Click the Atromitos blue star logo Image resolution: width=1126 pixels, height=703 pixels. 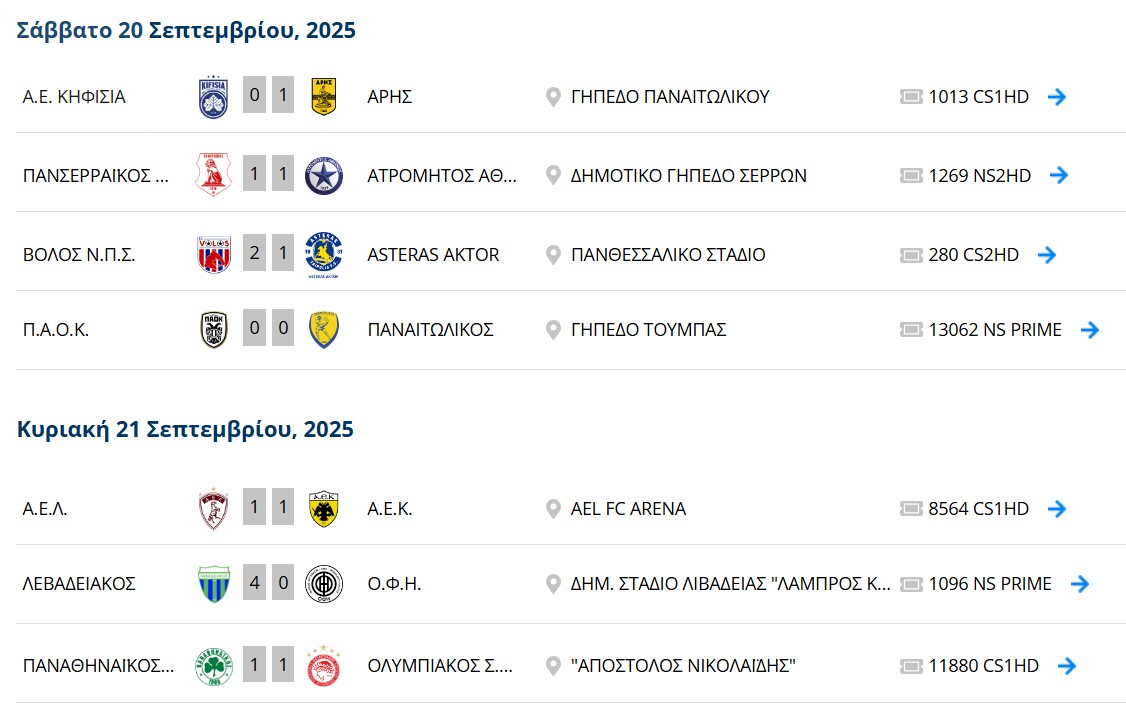click(x=324, y=175)
